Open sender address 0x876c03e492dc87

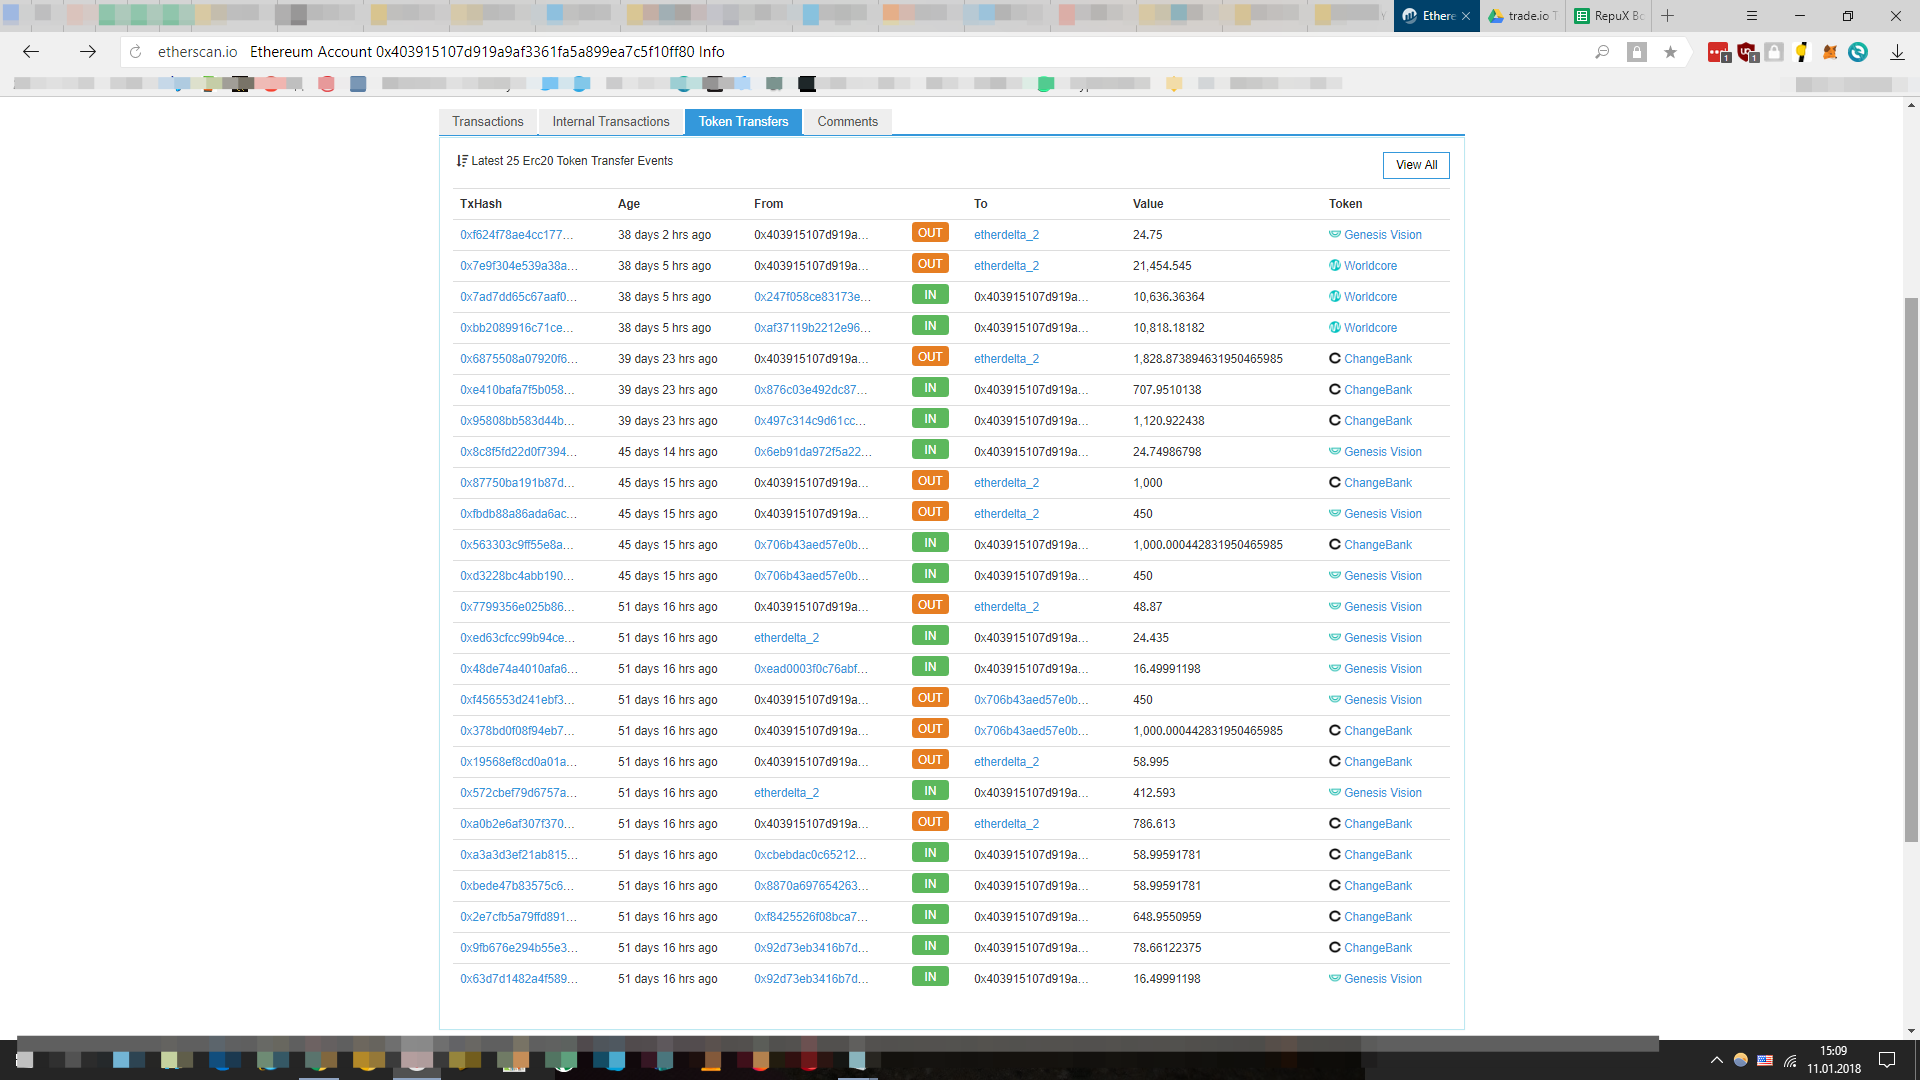point(811,390)
